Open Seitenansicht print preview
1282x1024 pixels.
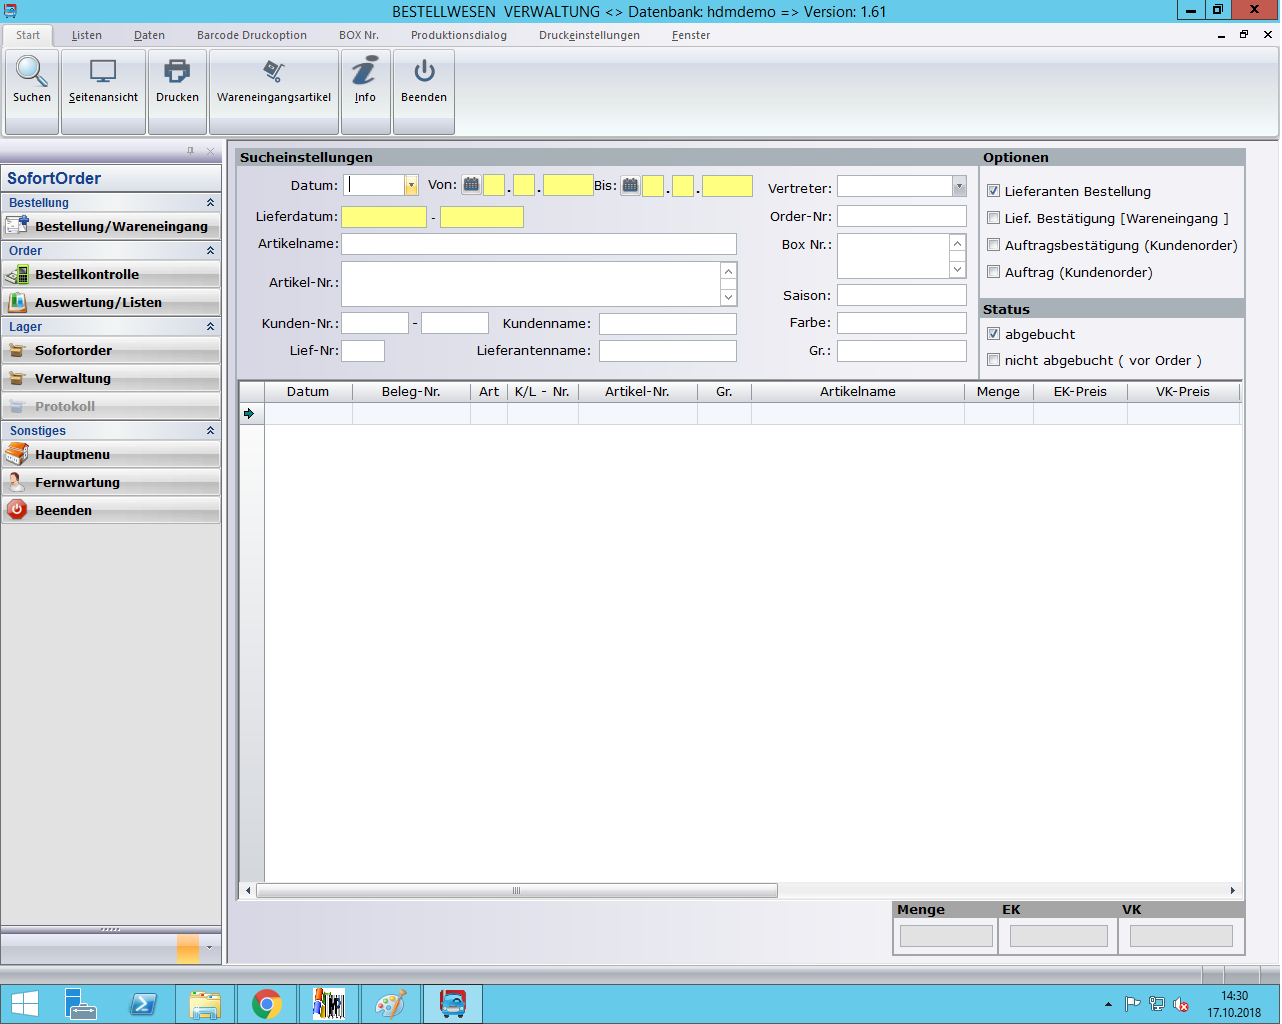point(103,73)
